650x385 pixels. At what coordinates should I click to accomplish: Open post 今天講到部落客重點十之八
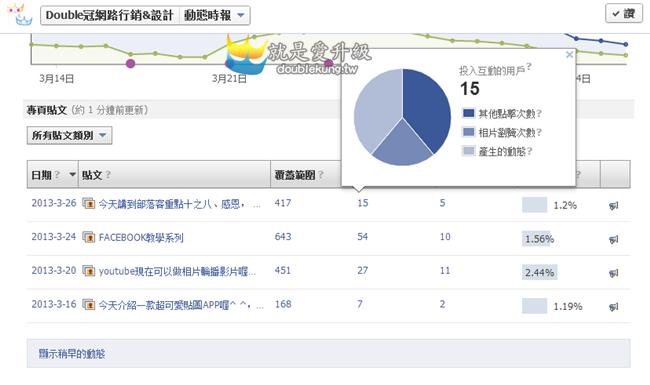tap(179, 204)
